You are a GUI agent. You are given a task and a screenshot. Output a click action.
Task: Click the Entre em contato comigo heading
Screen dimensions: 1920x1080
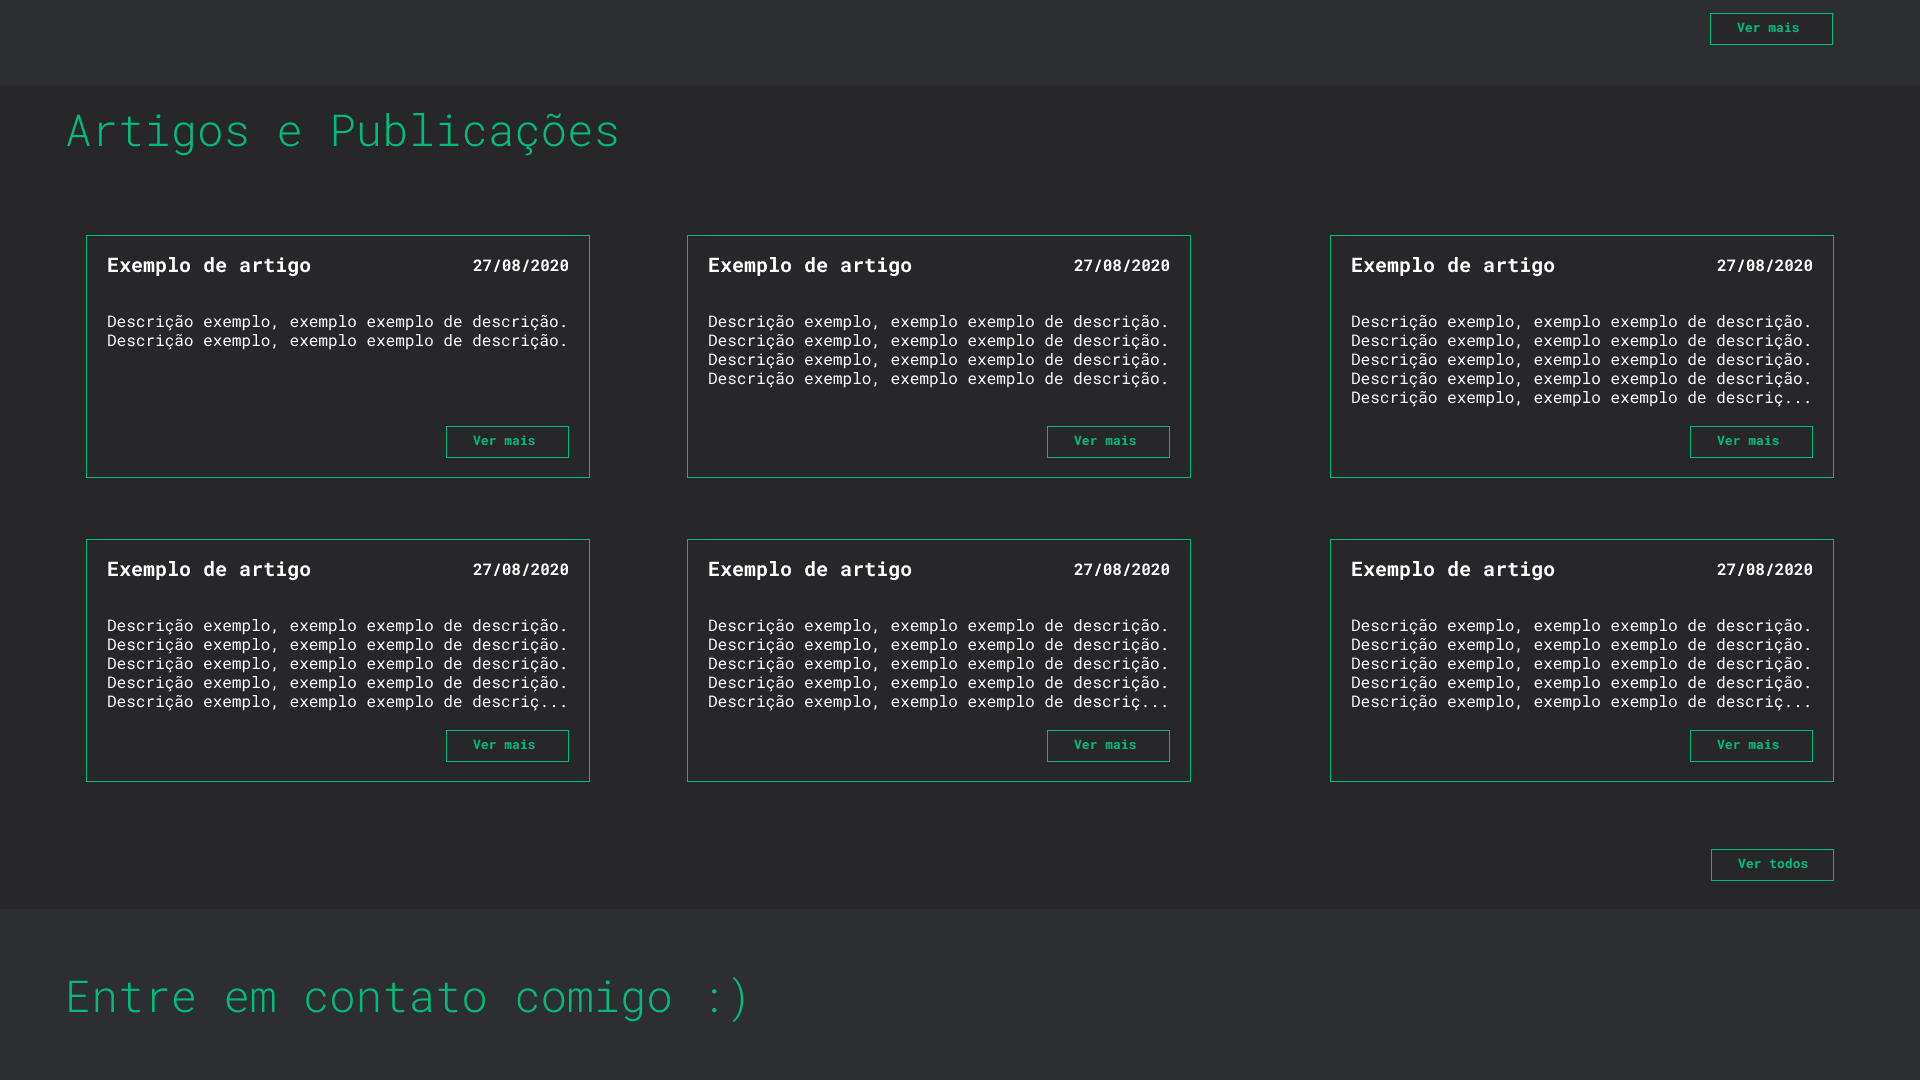(407, 997)
